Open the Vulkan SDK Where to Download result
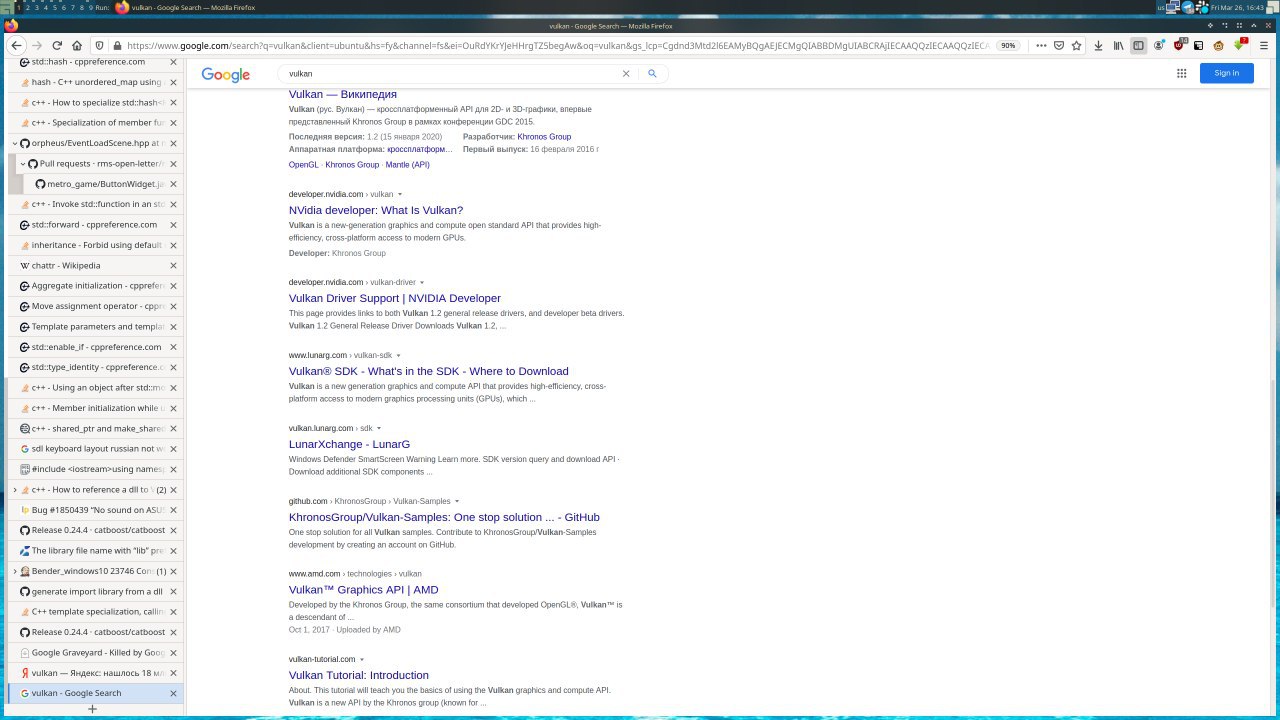Viewport: 1280px width, 720px height. click(x=429, y=371)
